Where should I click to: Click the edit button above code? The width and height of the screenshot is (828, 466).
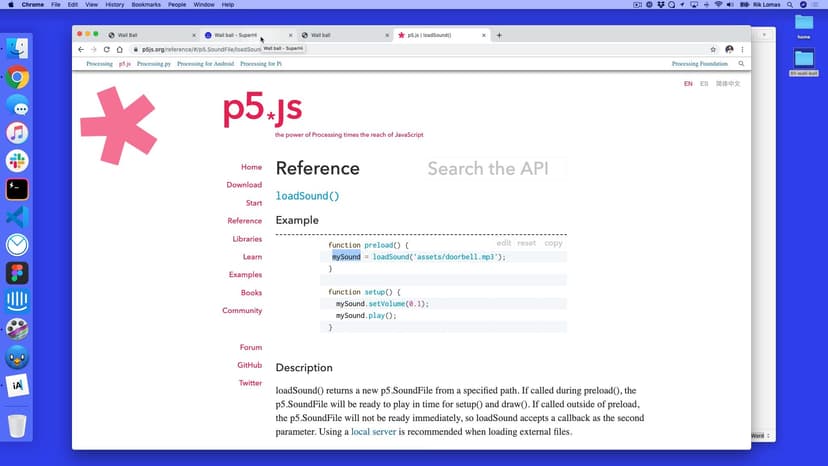[x=504, y=243]
